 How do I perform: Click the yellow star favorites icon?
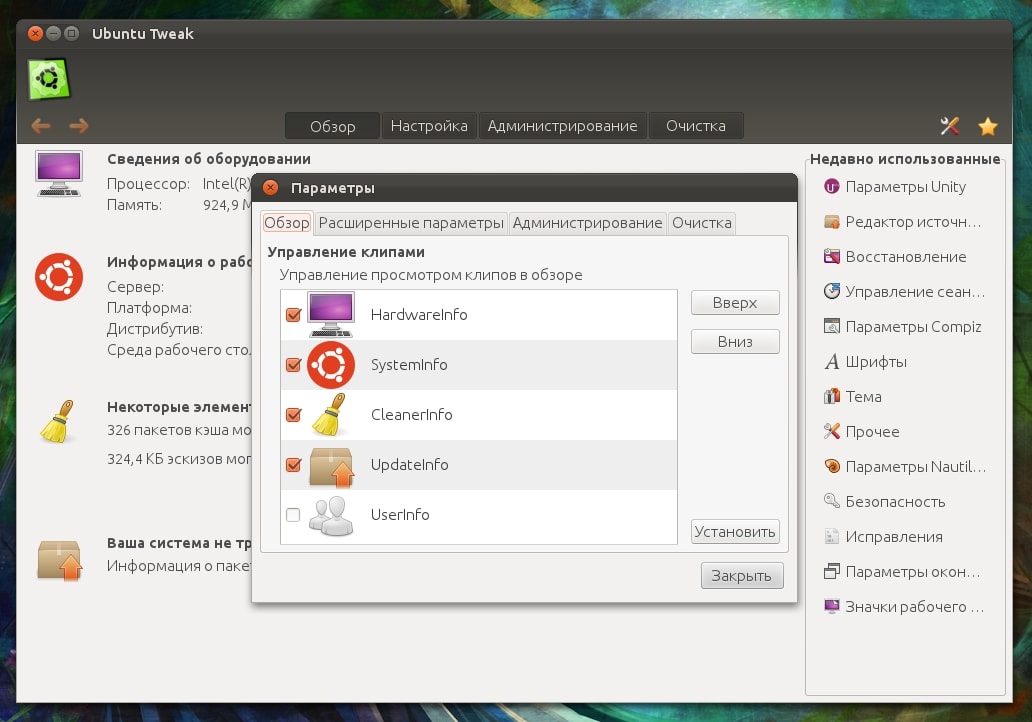(988, 126)
